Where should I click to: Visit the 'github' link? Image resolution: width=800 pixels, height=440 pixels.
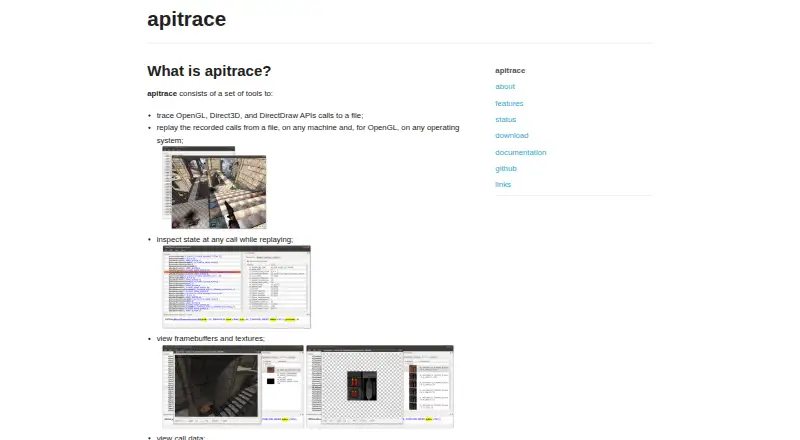[506, 168]
